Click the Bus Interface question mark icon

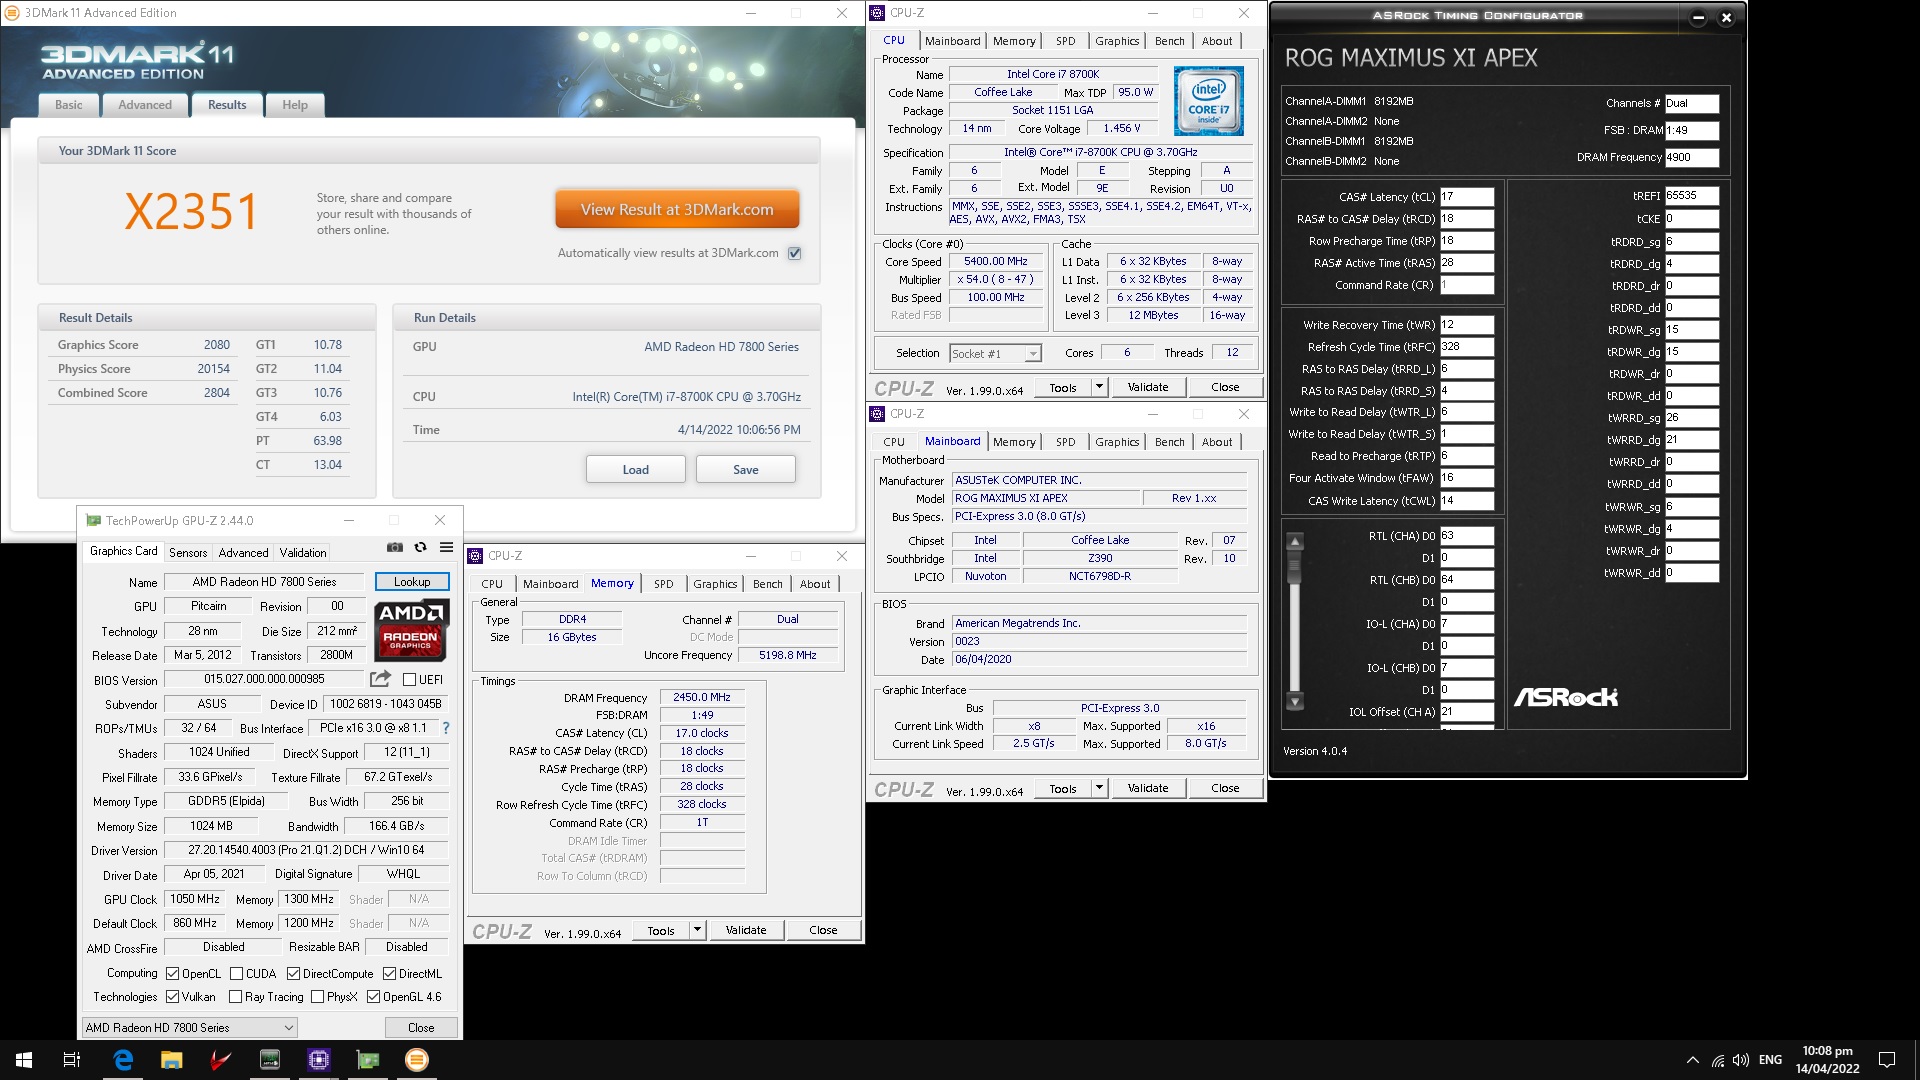(446, 728)
